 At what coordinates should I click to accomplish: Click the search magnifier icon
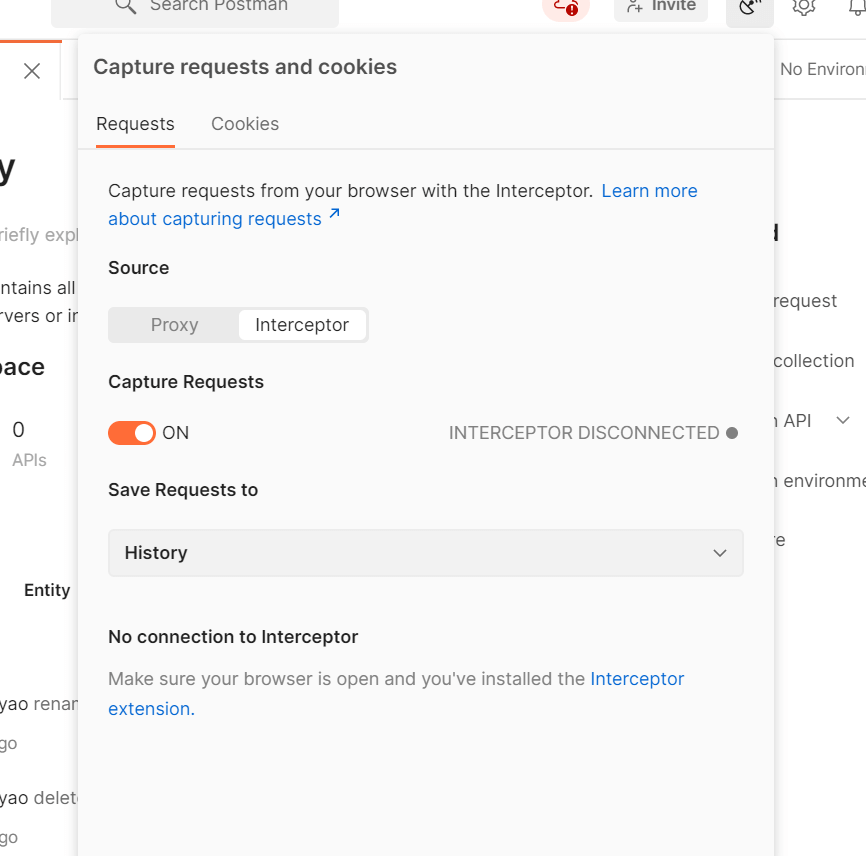point(125,6)
